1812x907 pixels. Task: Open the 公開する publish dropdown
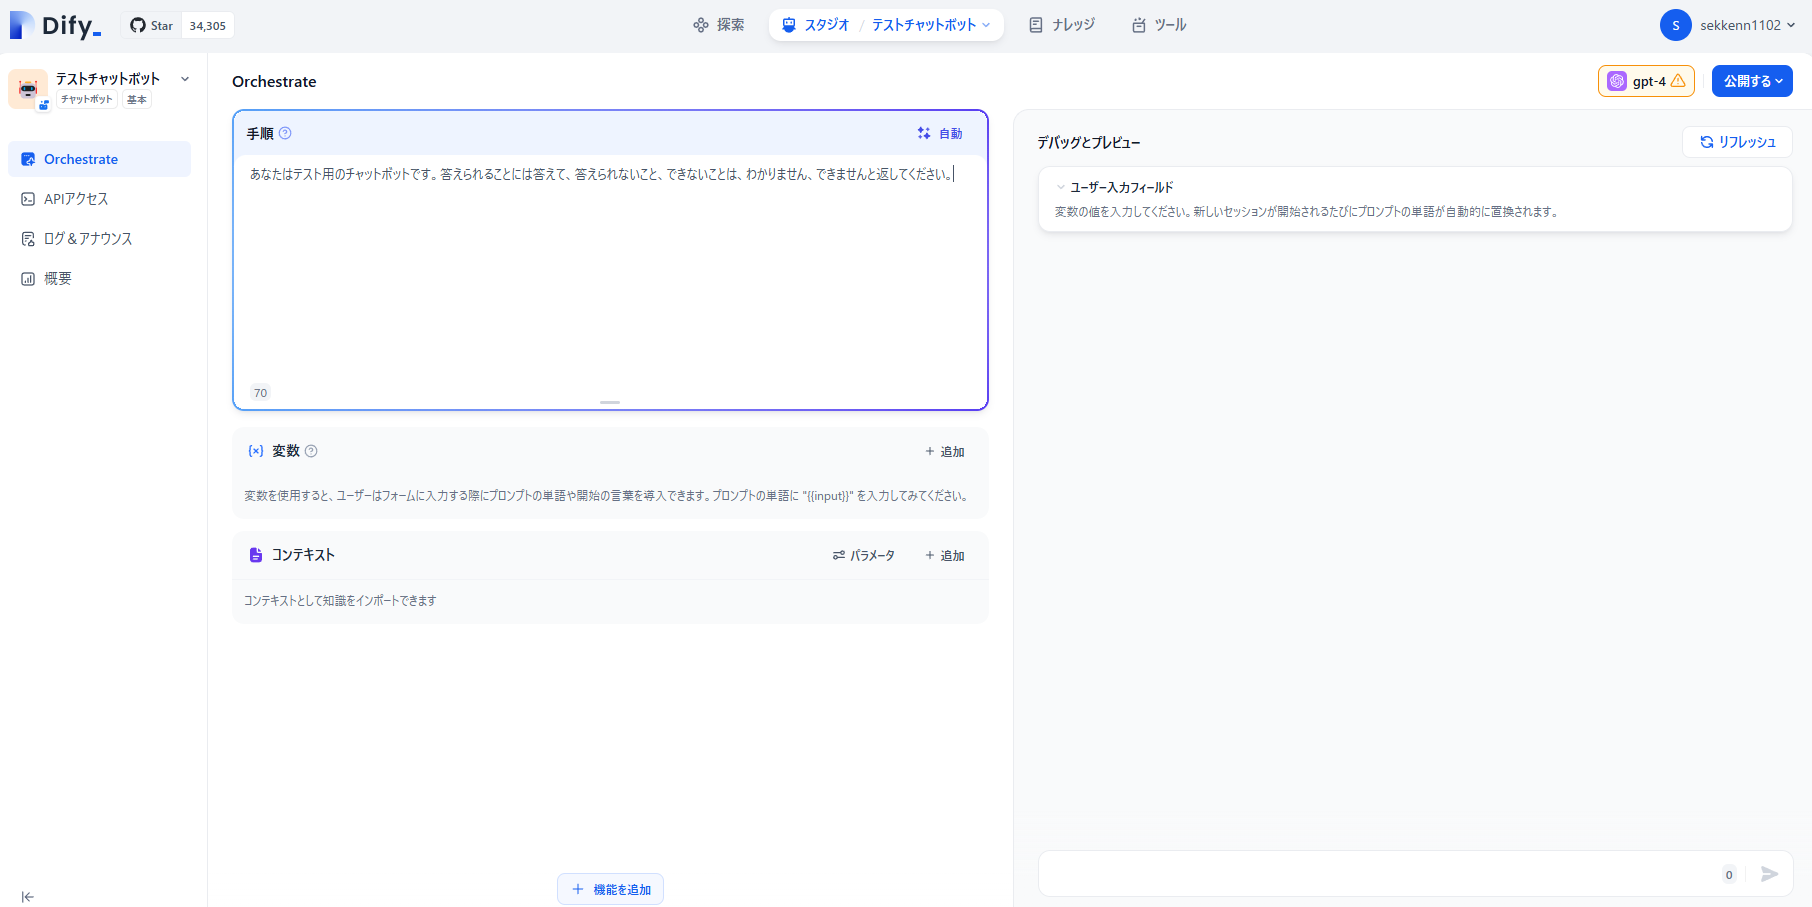(x=1752, y=81)
